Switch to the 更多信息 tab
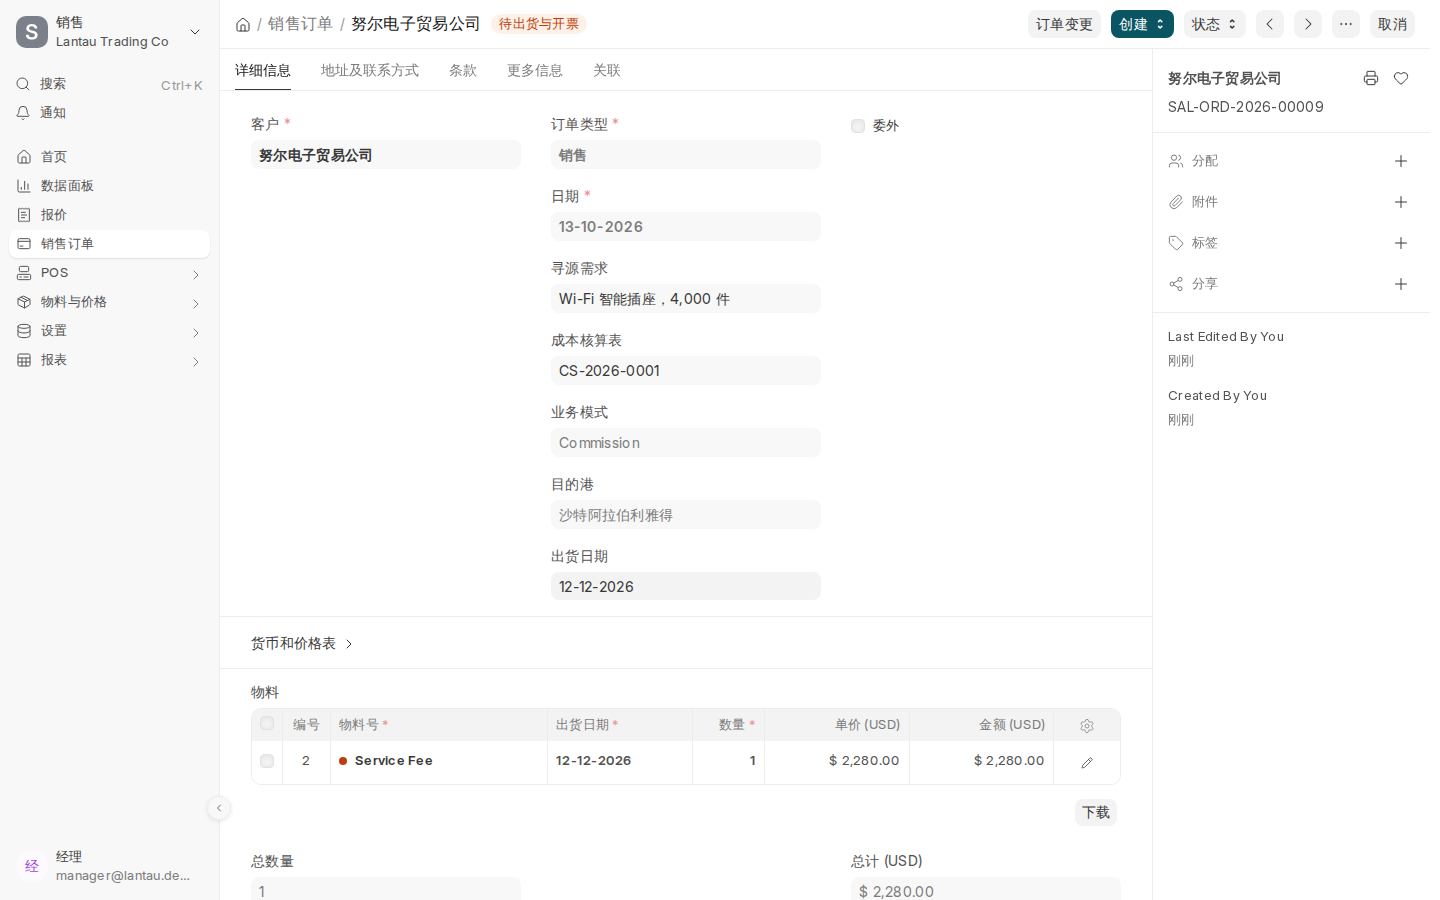The width and height of the screenshot is (1440, 900). point(535,70)
